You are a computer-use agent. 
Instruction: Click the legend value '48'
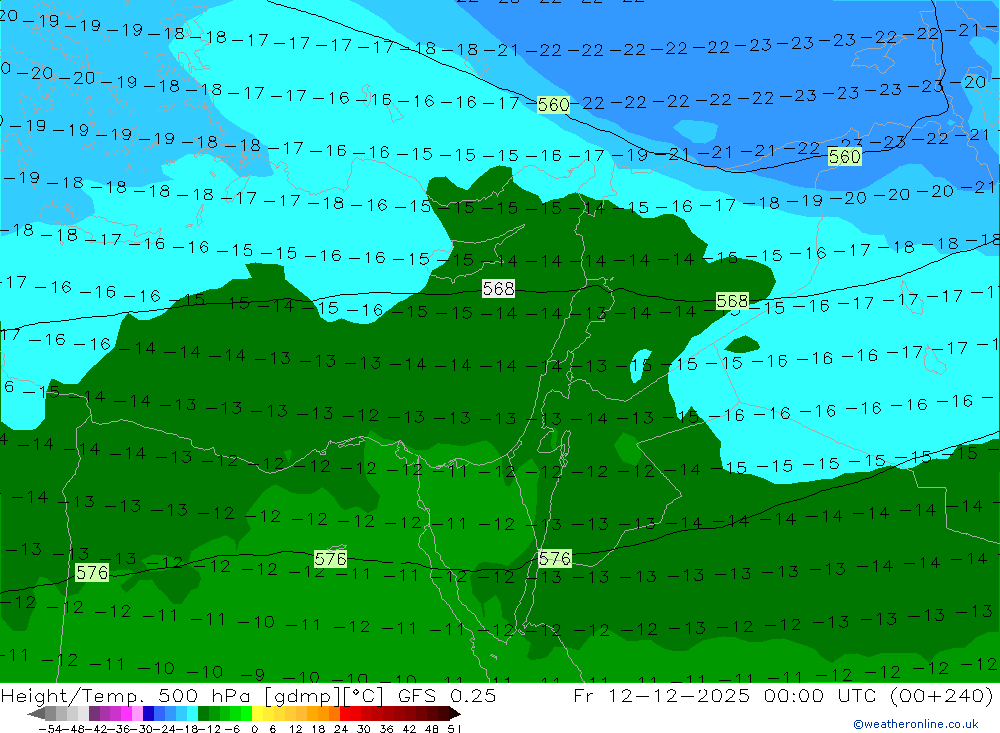point(432,729)
